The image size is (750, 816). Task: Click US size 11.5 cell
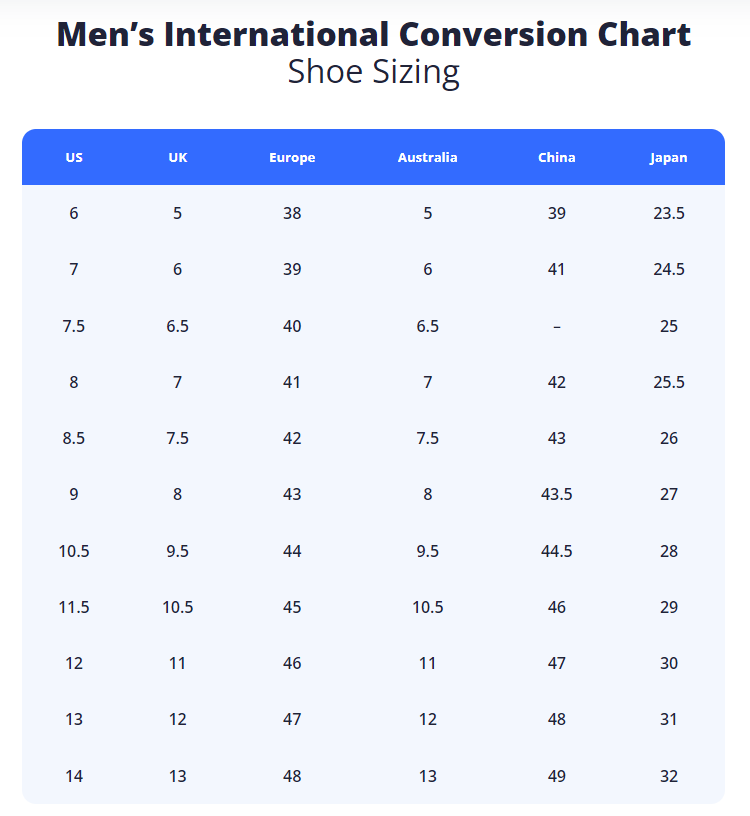pos(74,607)
